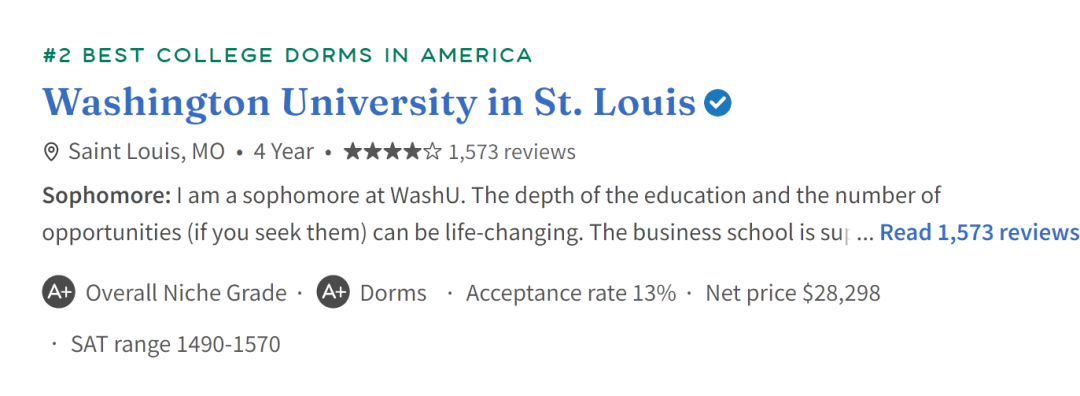Click the location pin icon
This screenshot has width=1080, height=396.
pos(50,152)
